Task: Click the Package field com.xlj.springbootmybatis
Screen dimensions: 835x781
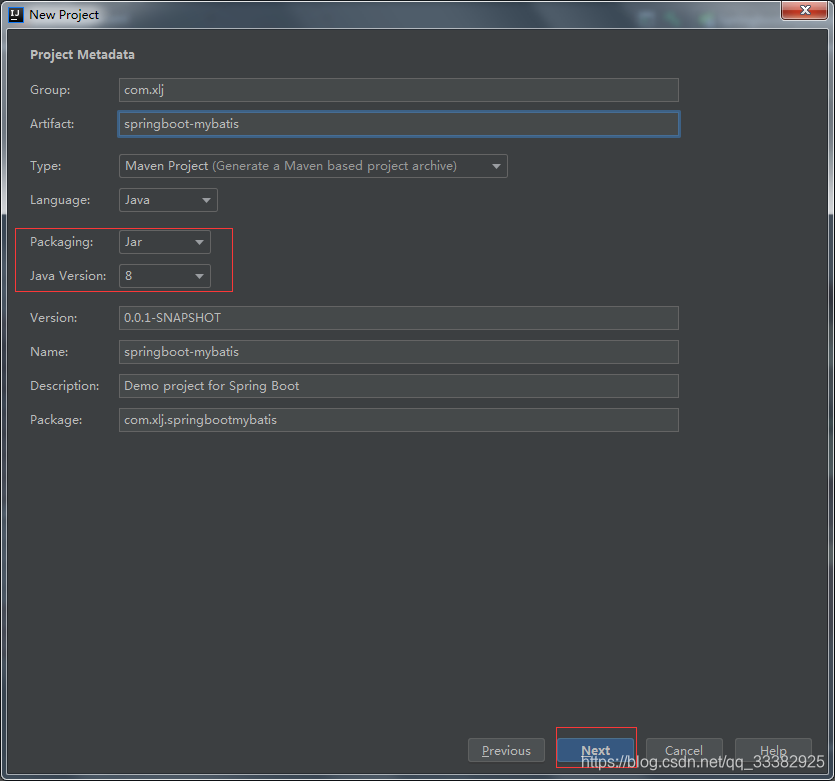Action: pos(398,420)
